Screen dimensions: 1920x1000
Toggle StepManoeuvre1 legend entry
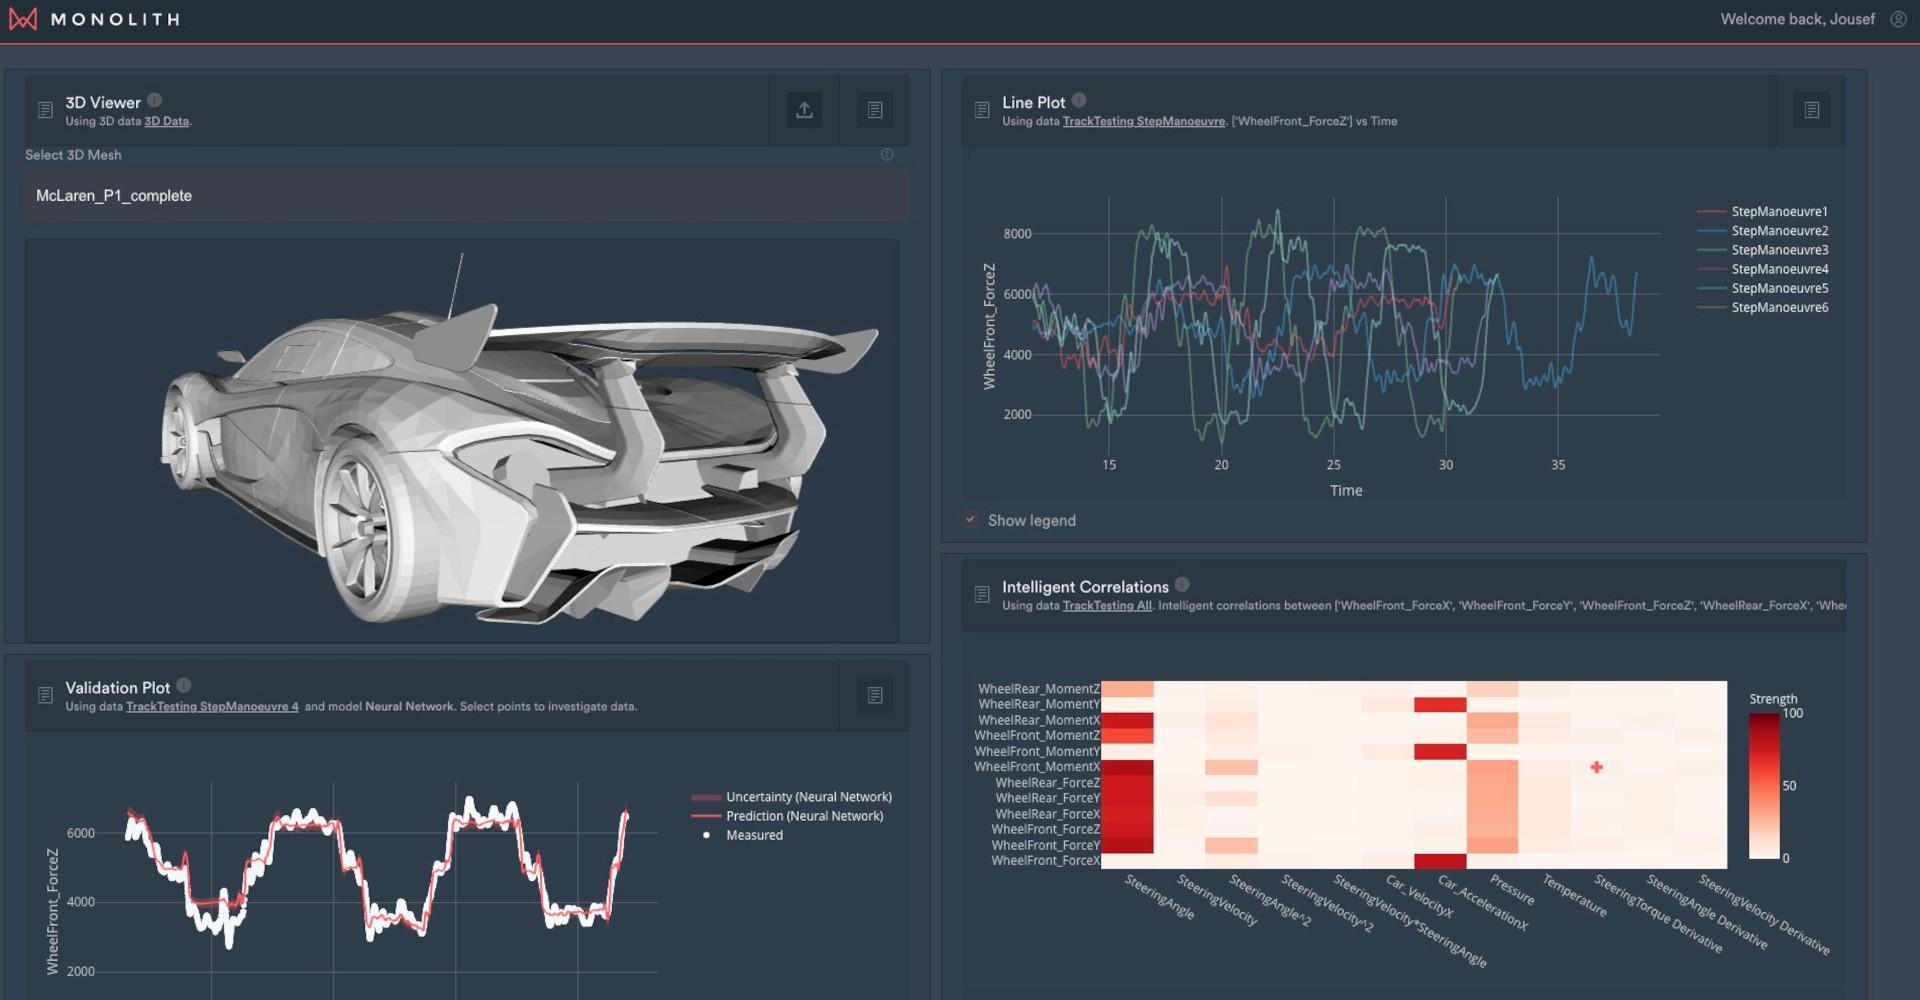point(1762,211)
